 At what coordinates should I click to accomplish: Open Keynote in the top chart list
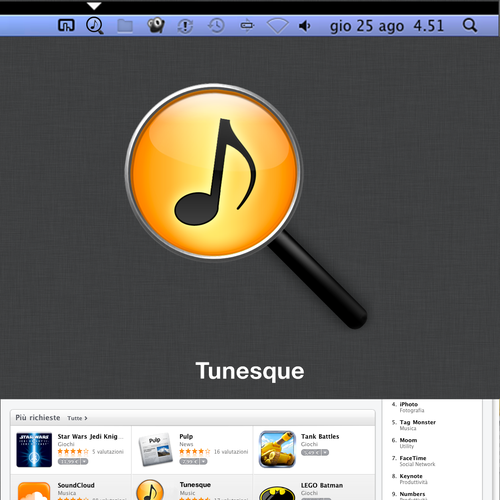[411, 476]
